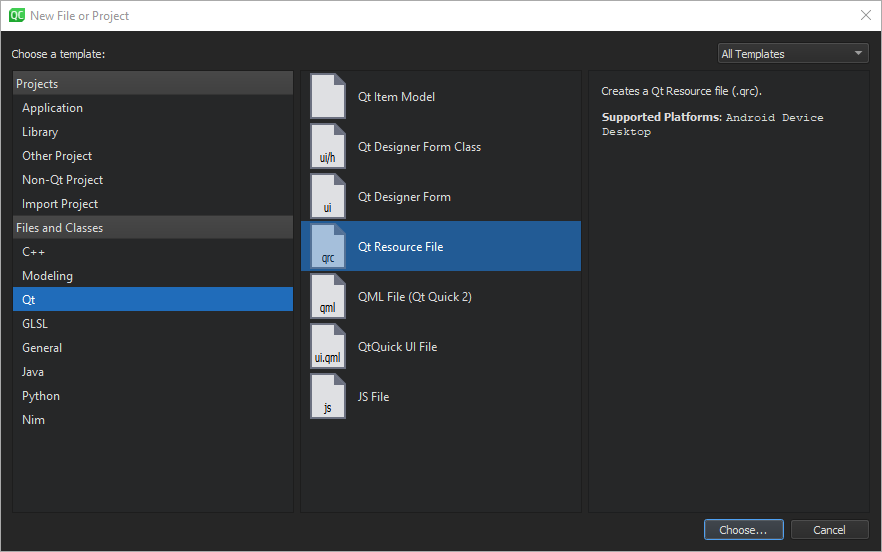This screenshot has height=552, width=882.
Task: Click the js file icon
Action: [x=328, y=397]
